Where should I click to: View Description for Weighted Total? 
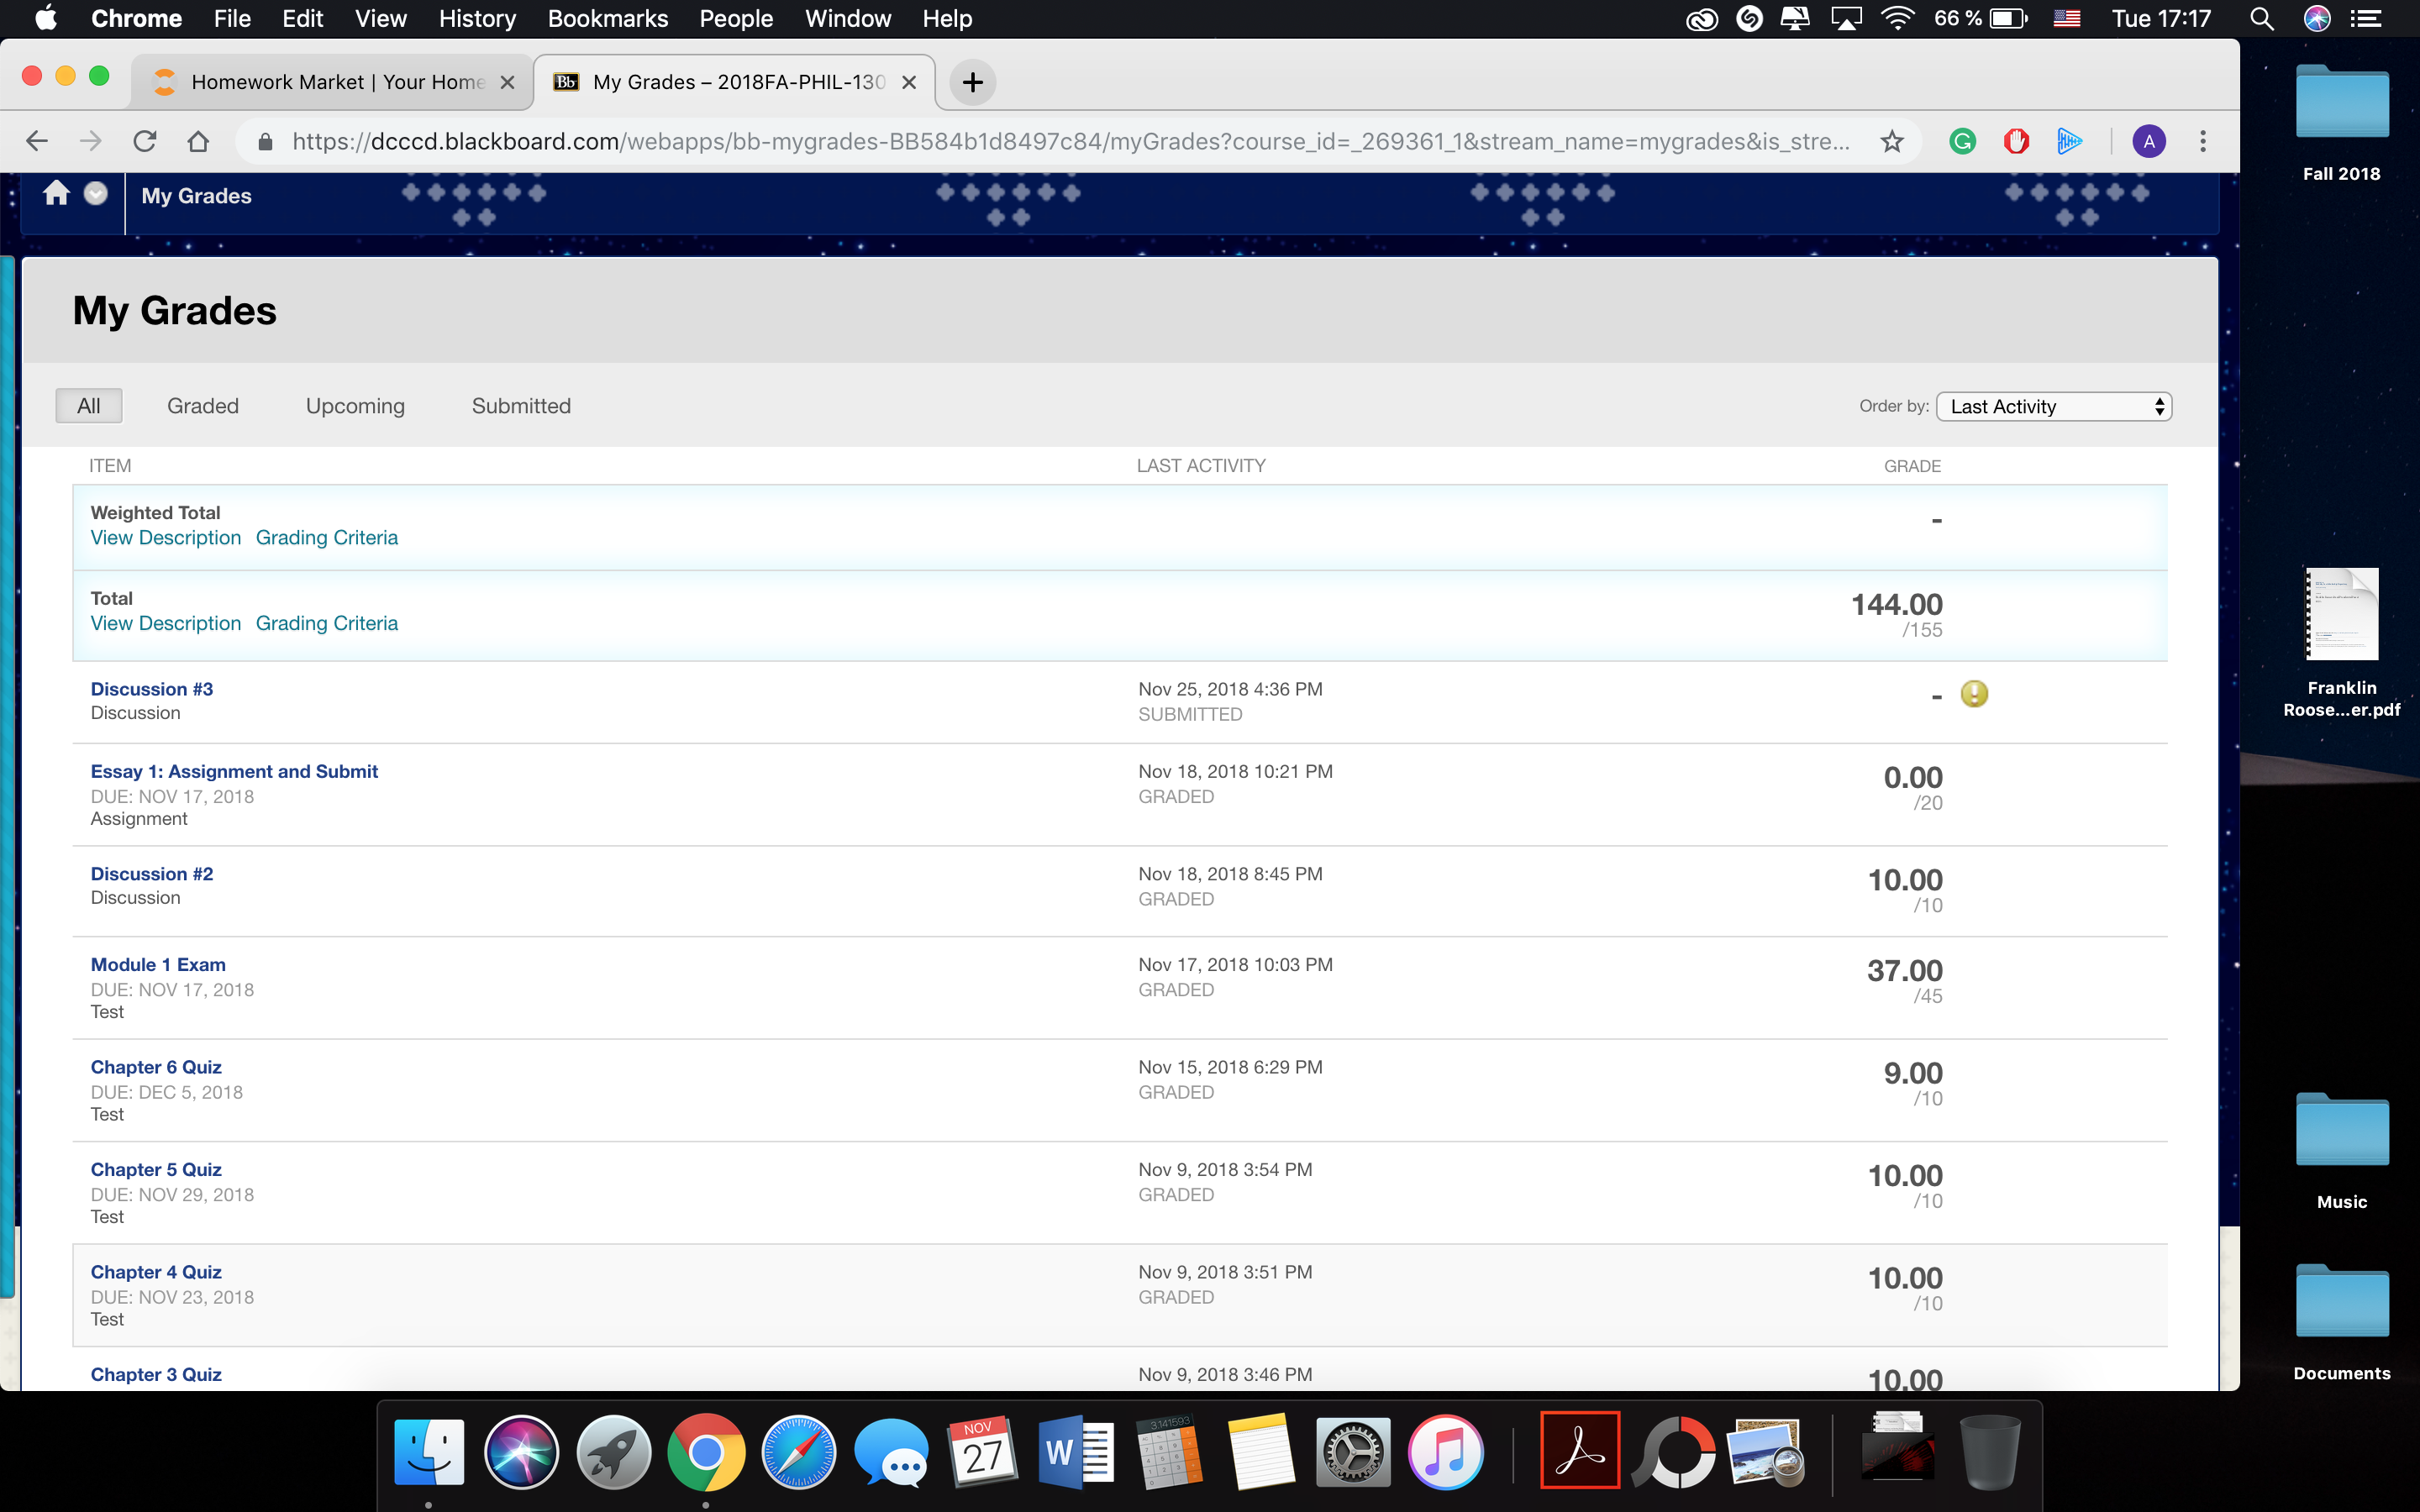coord(166,538)
